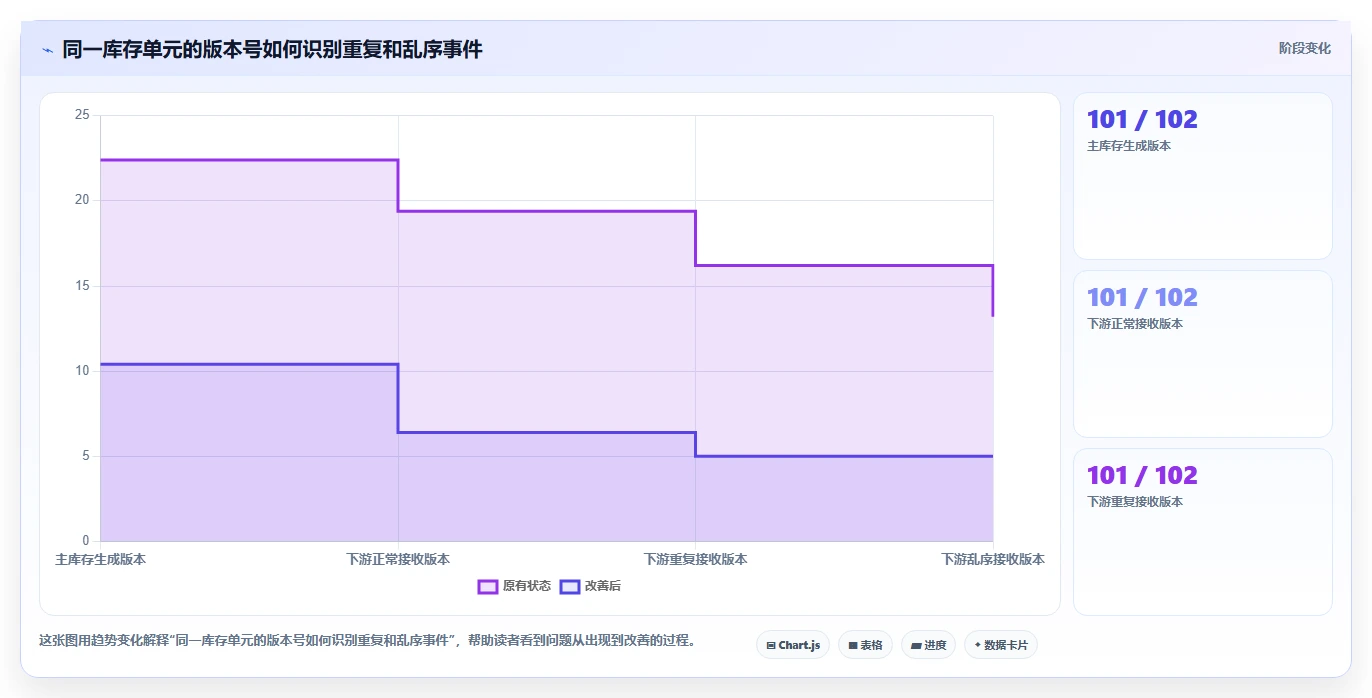Image resolution: width=1372 pixels, height=698 pixels.
Task: Click the 101 / 102 value above 下游重复接收版本
Action: [1142, 475]
